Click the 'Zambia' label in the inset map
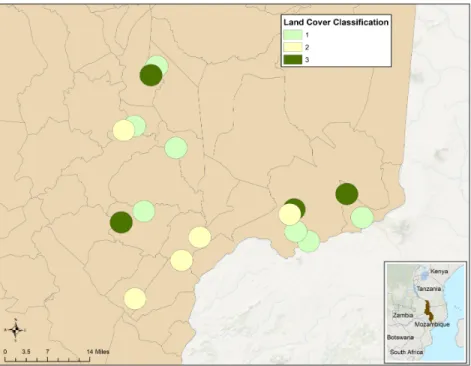Viewport: 471px width, 366px height. click(403, 315)
